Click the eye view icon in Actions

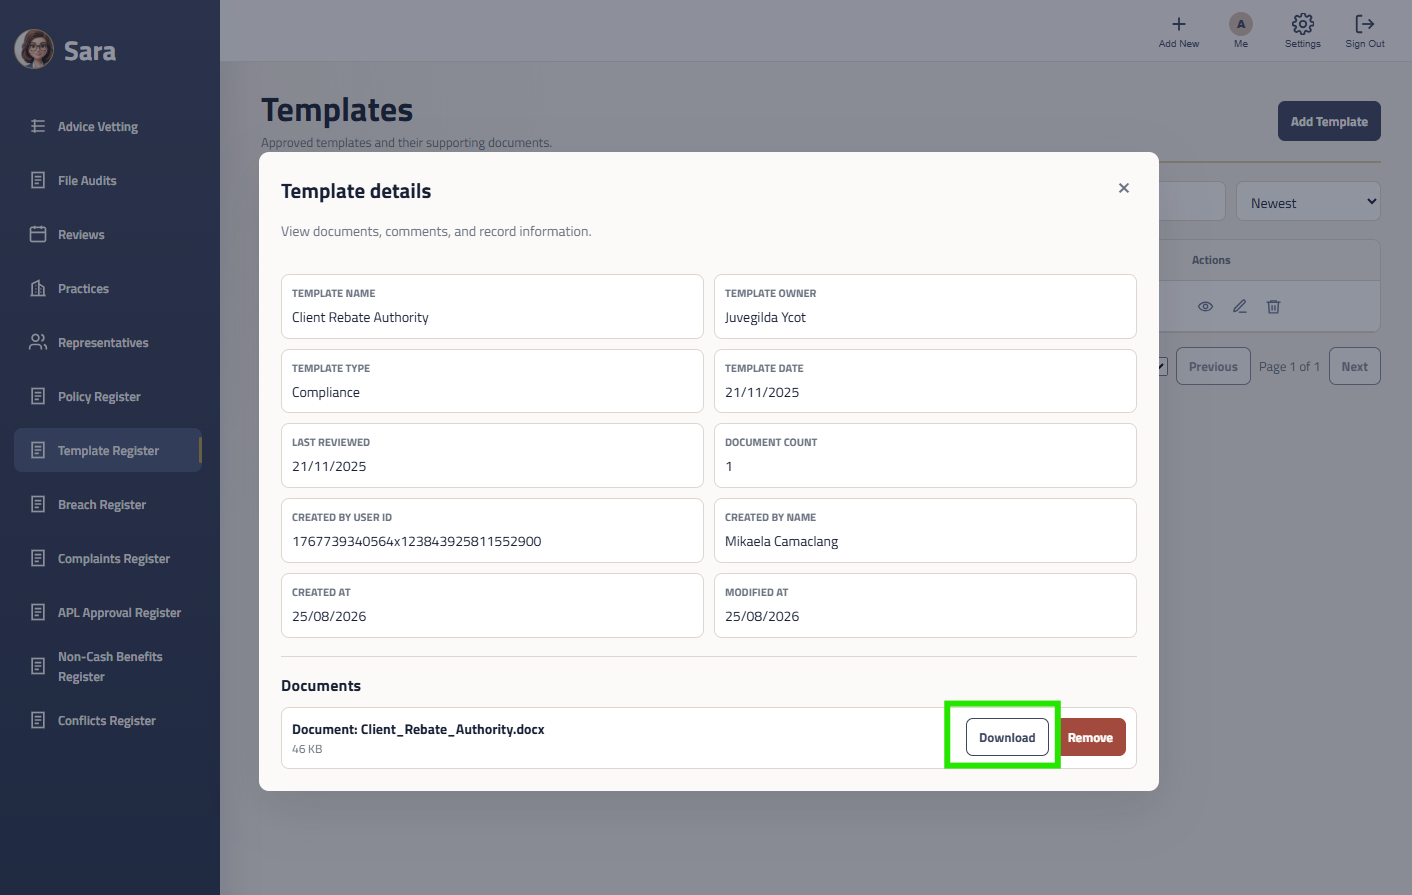point(1205,307)
